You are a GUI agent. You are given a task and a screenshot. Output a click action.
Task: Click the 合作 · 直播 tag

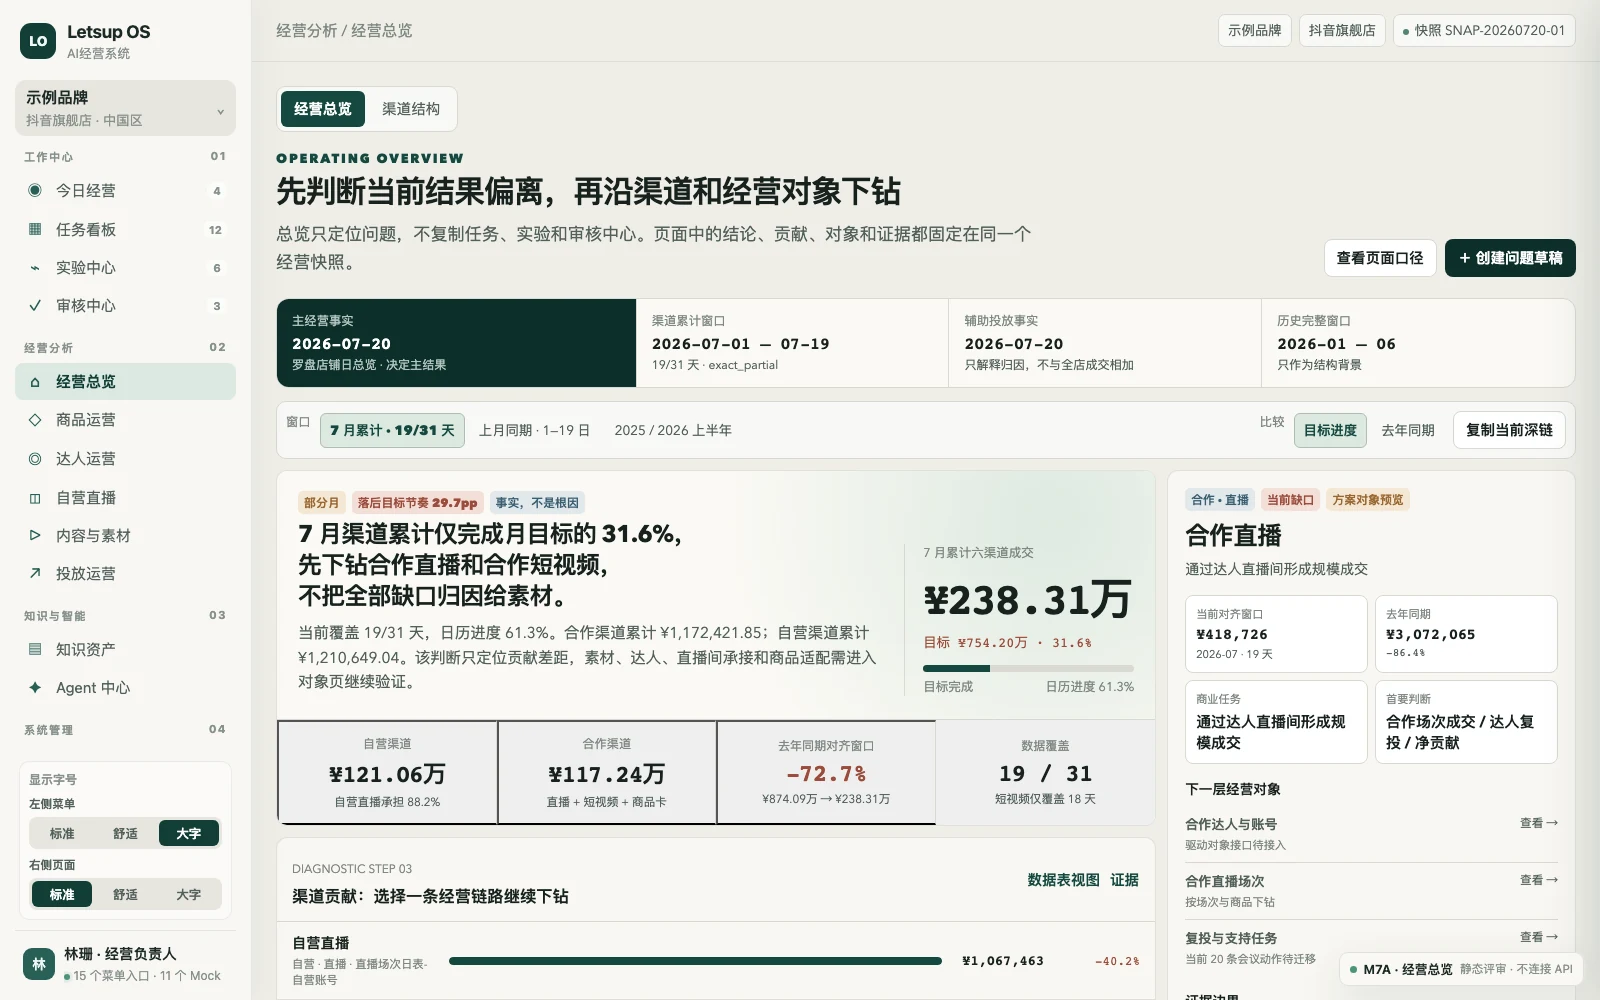pos(1220,500)
